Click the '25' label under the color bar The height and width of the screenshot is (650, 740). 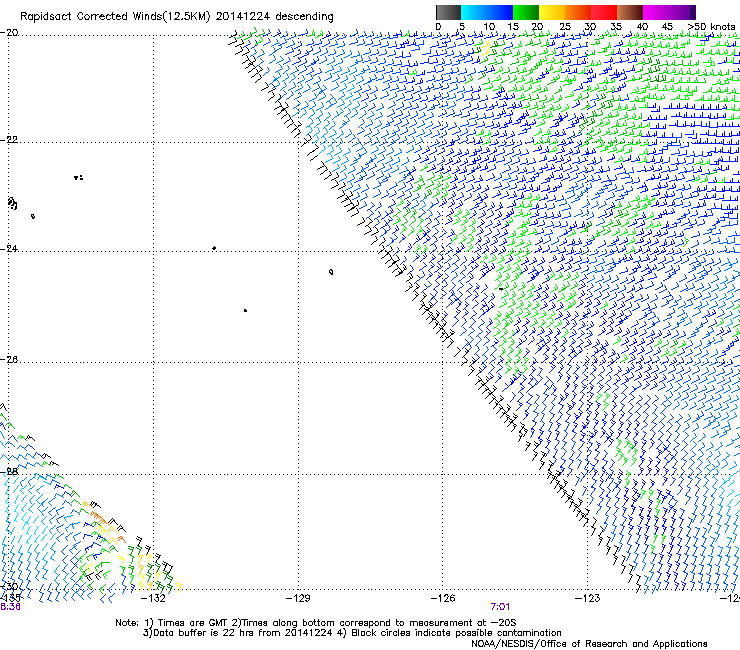point(565,27)
